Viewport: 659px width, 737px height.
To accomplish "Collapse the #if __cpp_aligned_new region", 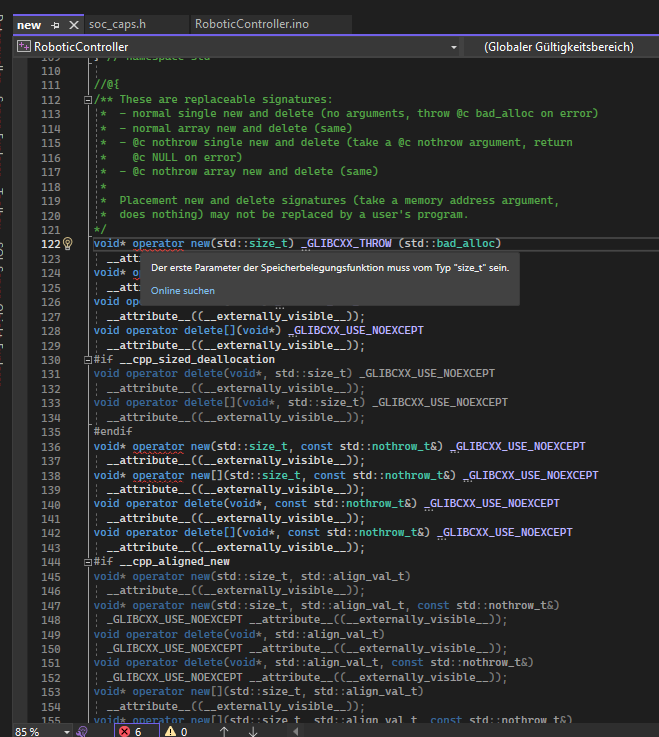I will click(88, 561).
